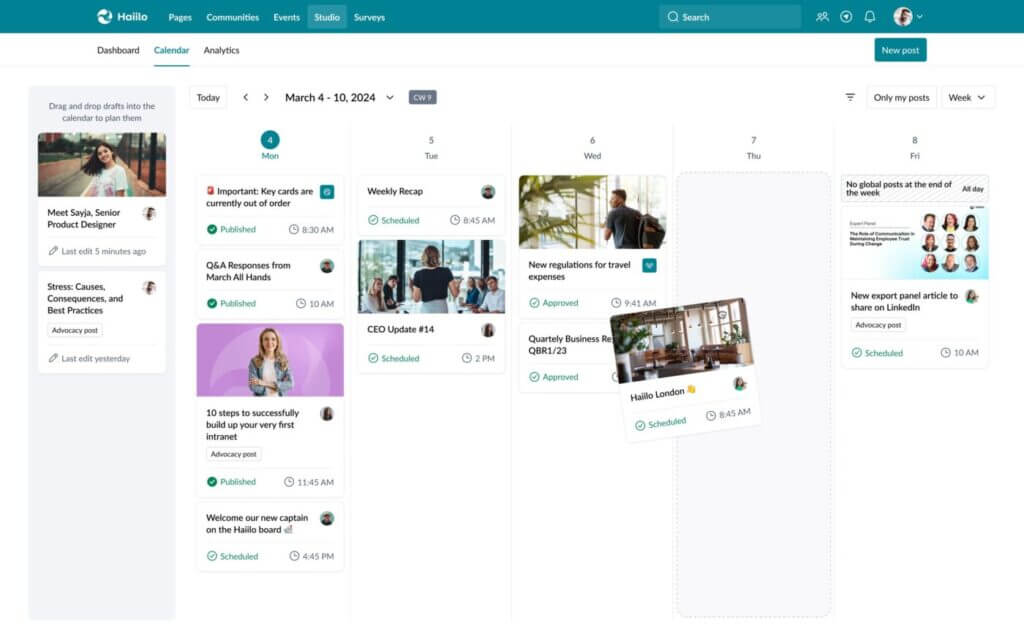1024x640 pixels.
Task: Create a New post
Action: [x=899, y=48]
